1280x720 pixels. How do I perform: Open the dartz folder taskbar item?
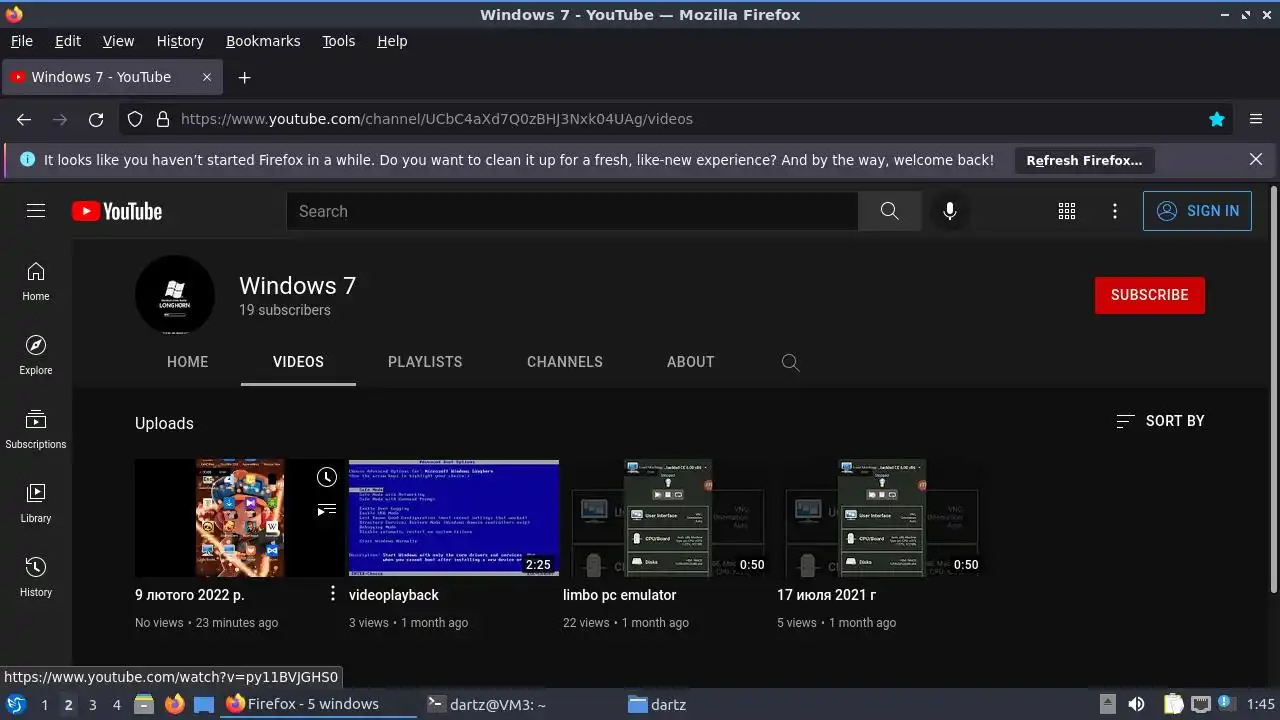[x=657, y=705]
